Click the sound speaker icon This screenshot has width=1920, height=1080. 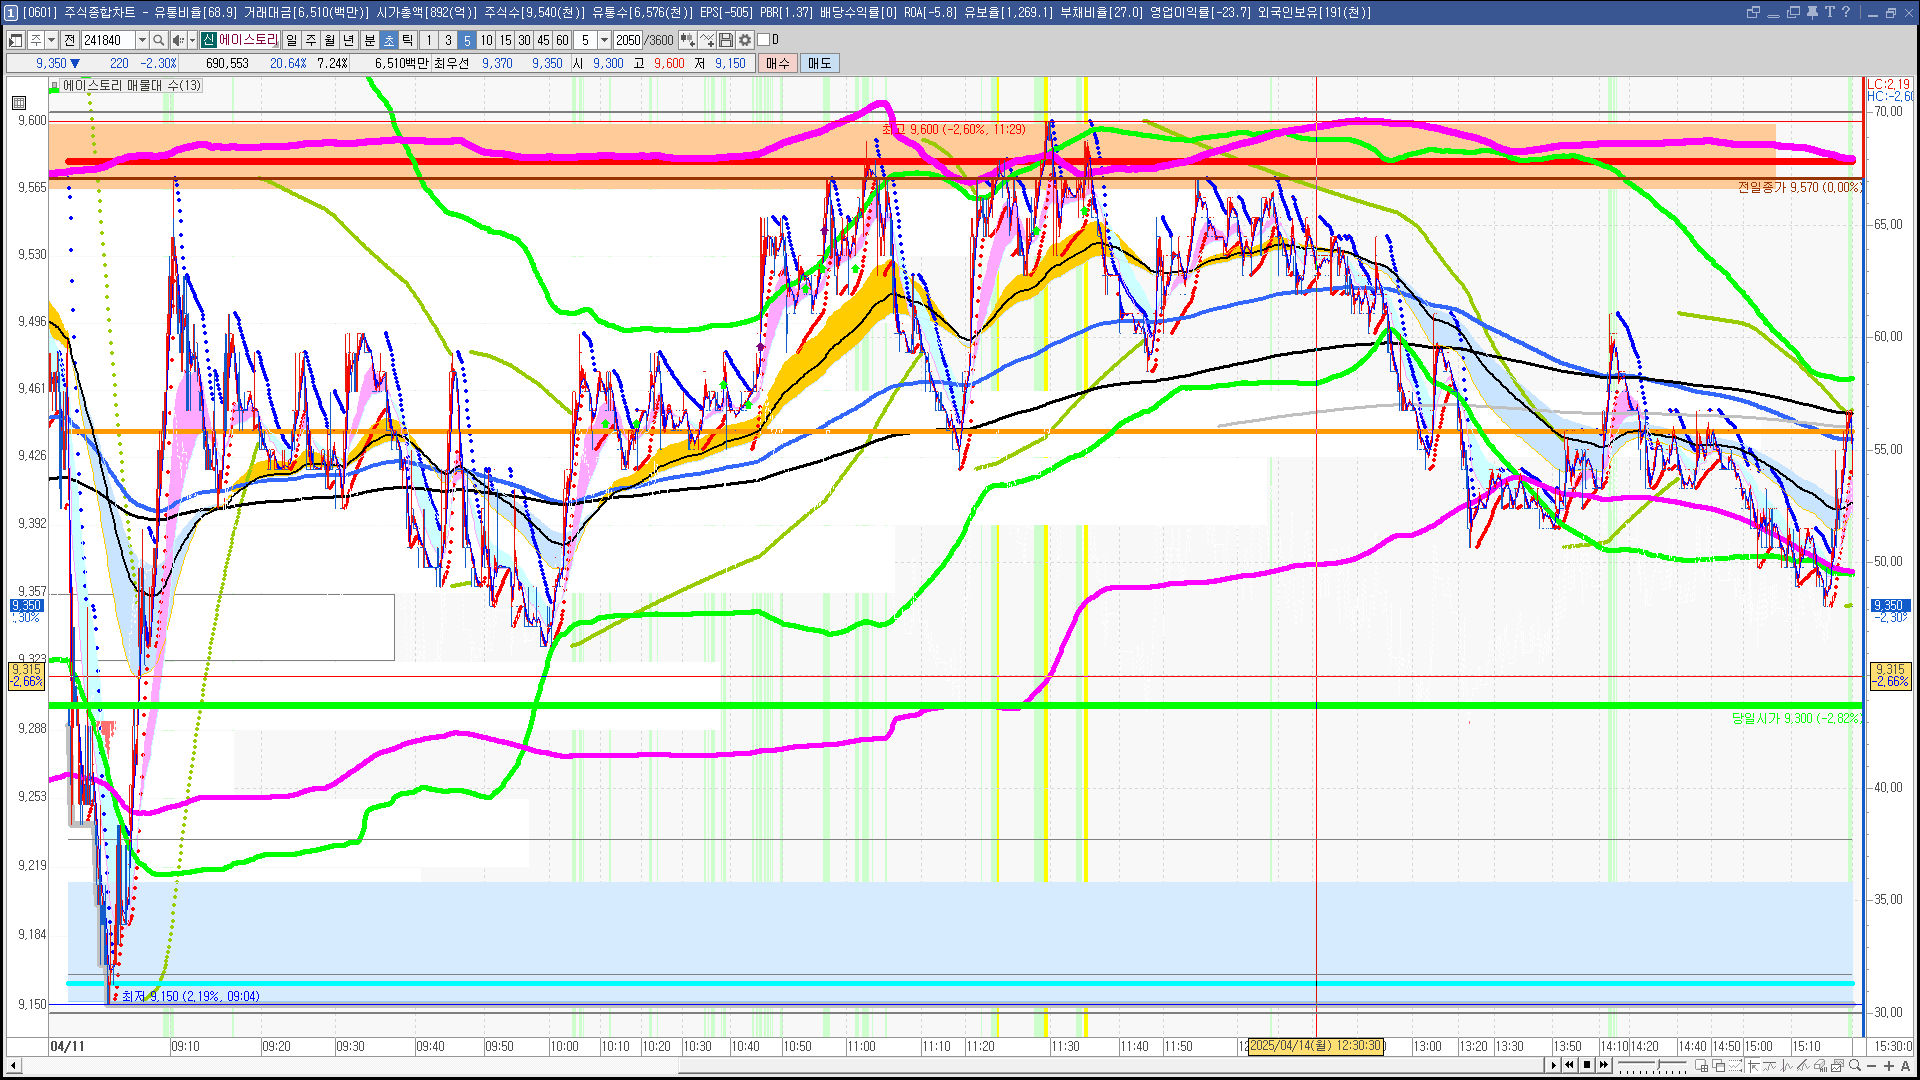(177, 40)
